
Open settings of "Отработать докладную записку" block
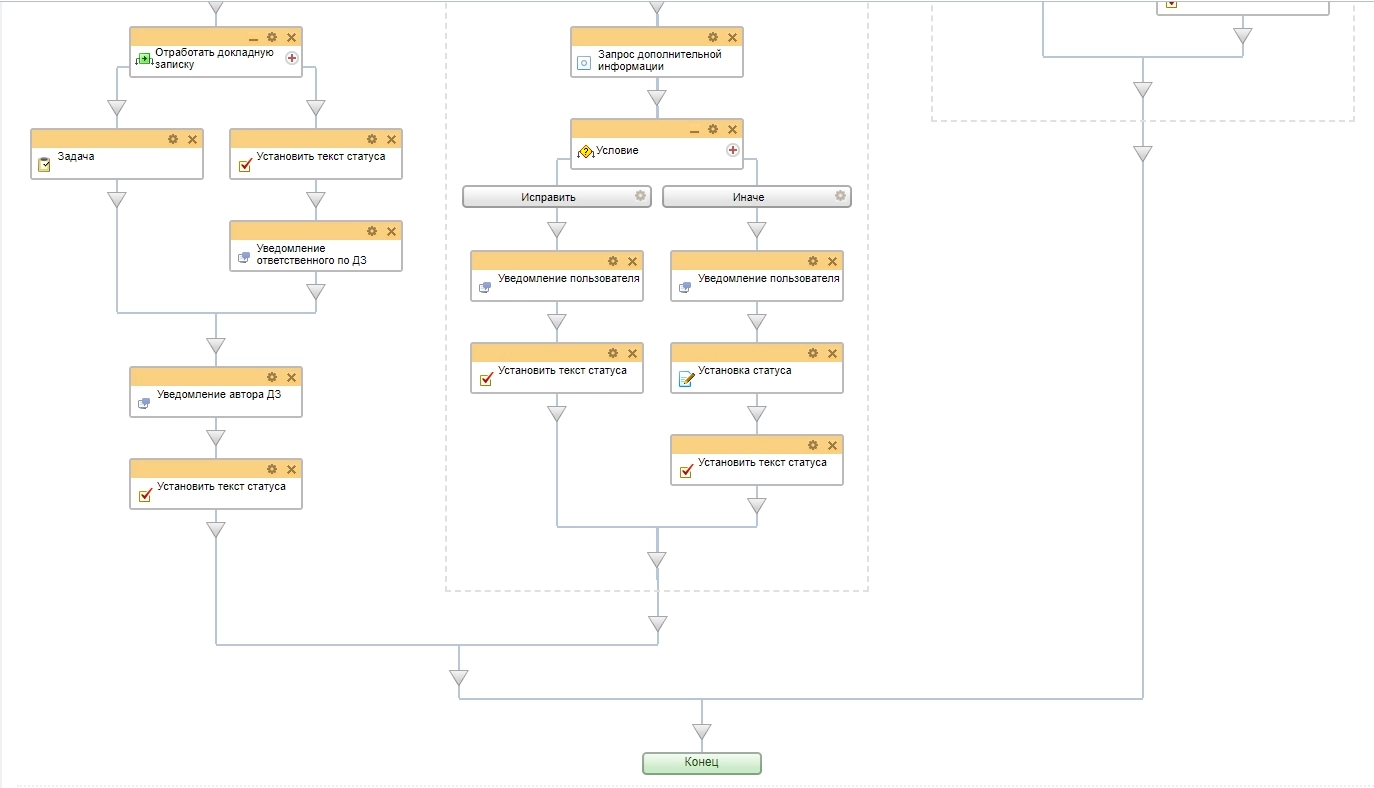pos(272,38)
